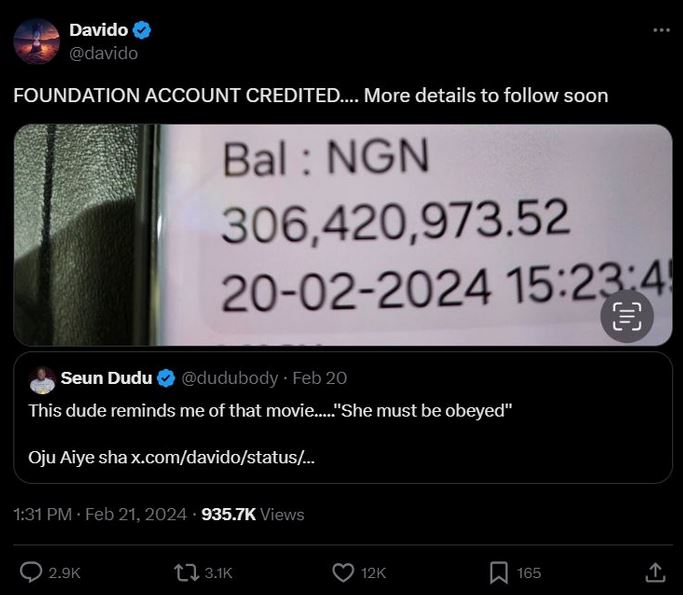The width and height of the screenshot is (683, 595).
Task: Bookmark the post with the bookmark icon
Action: tap(499, 573)
